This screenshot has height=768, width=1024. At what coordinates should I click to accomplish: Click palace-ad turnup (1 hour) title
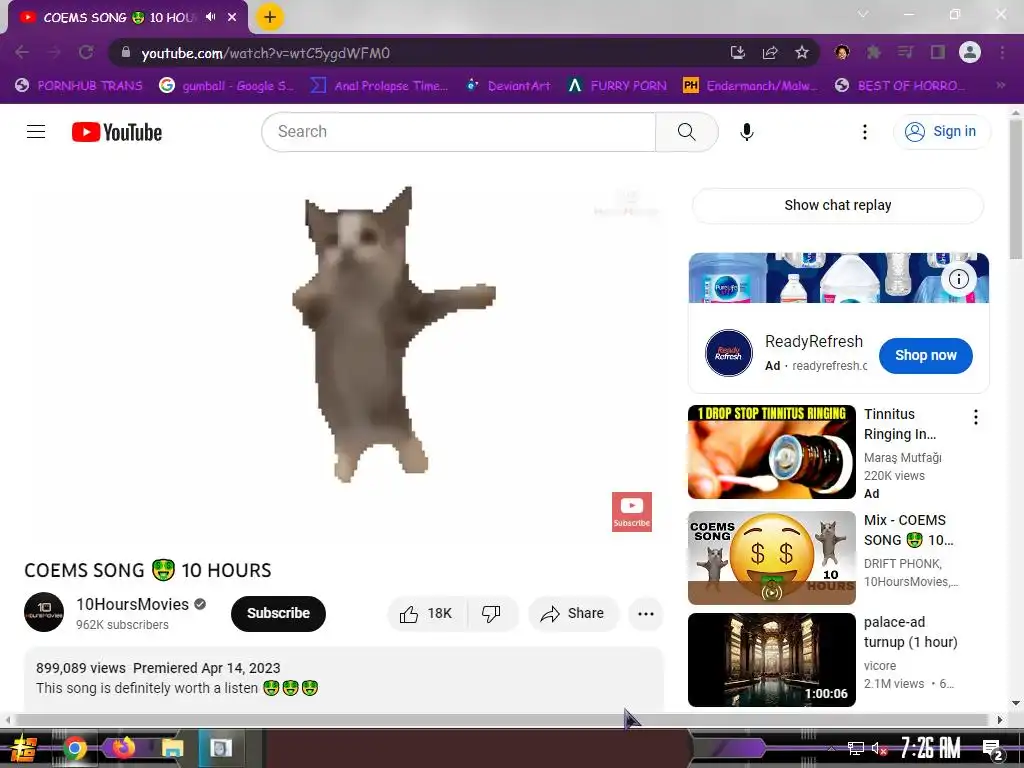click(x=910, y=632)
